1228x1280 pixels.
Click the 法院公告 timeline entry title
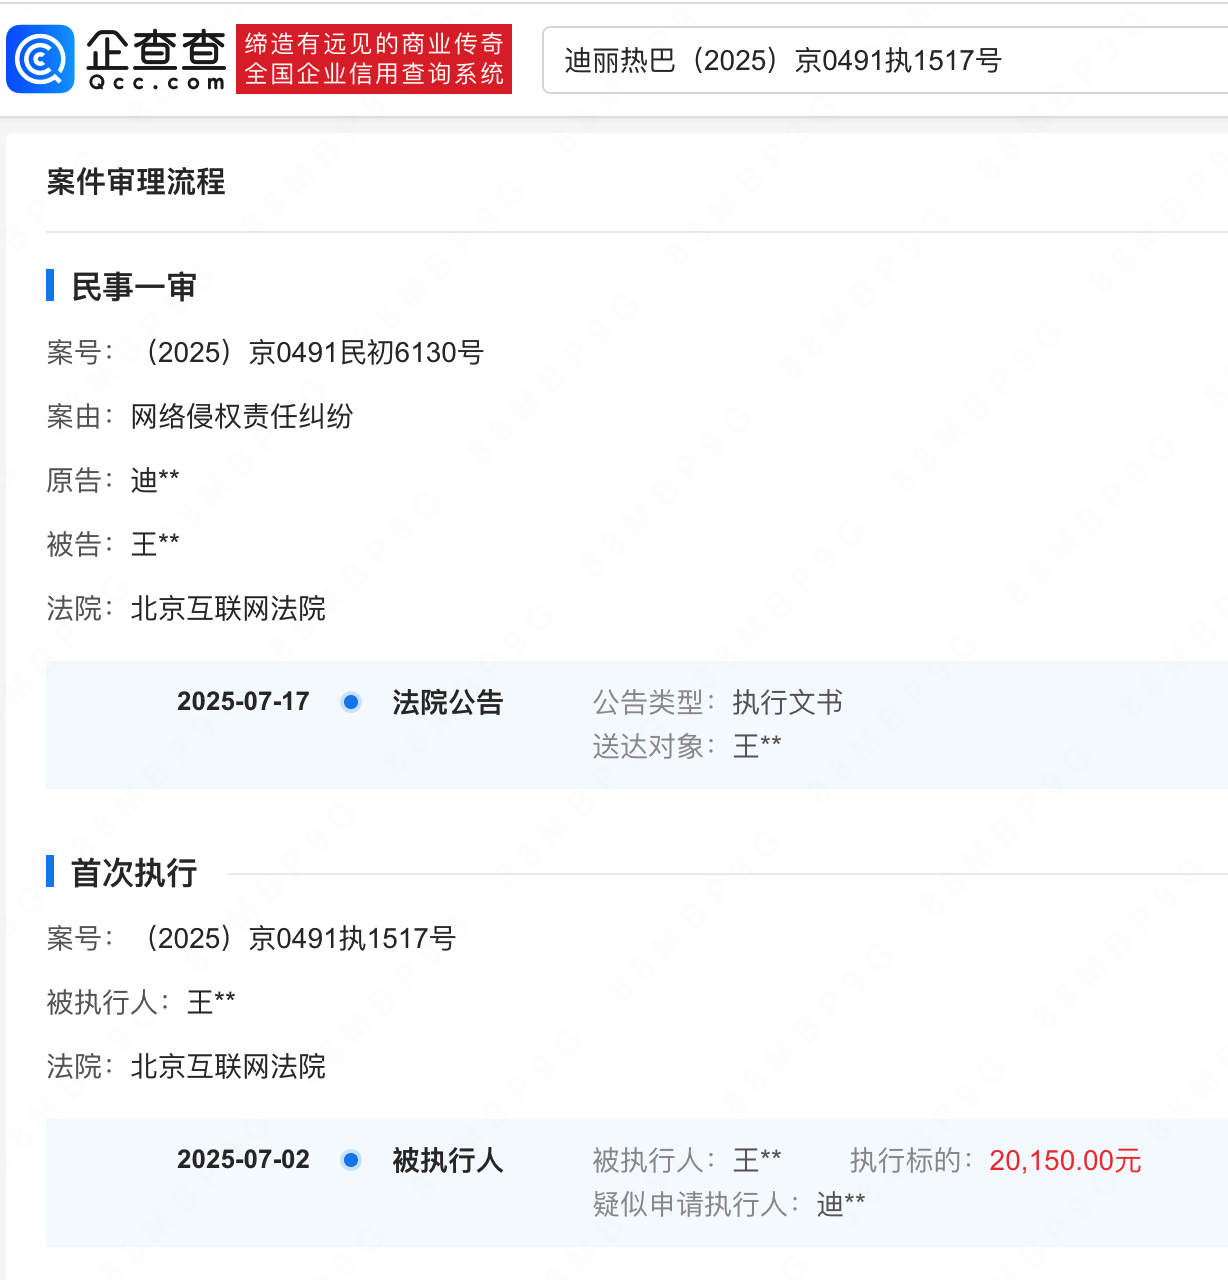click(x=447, y=702)
